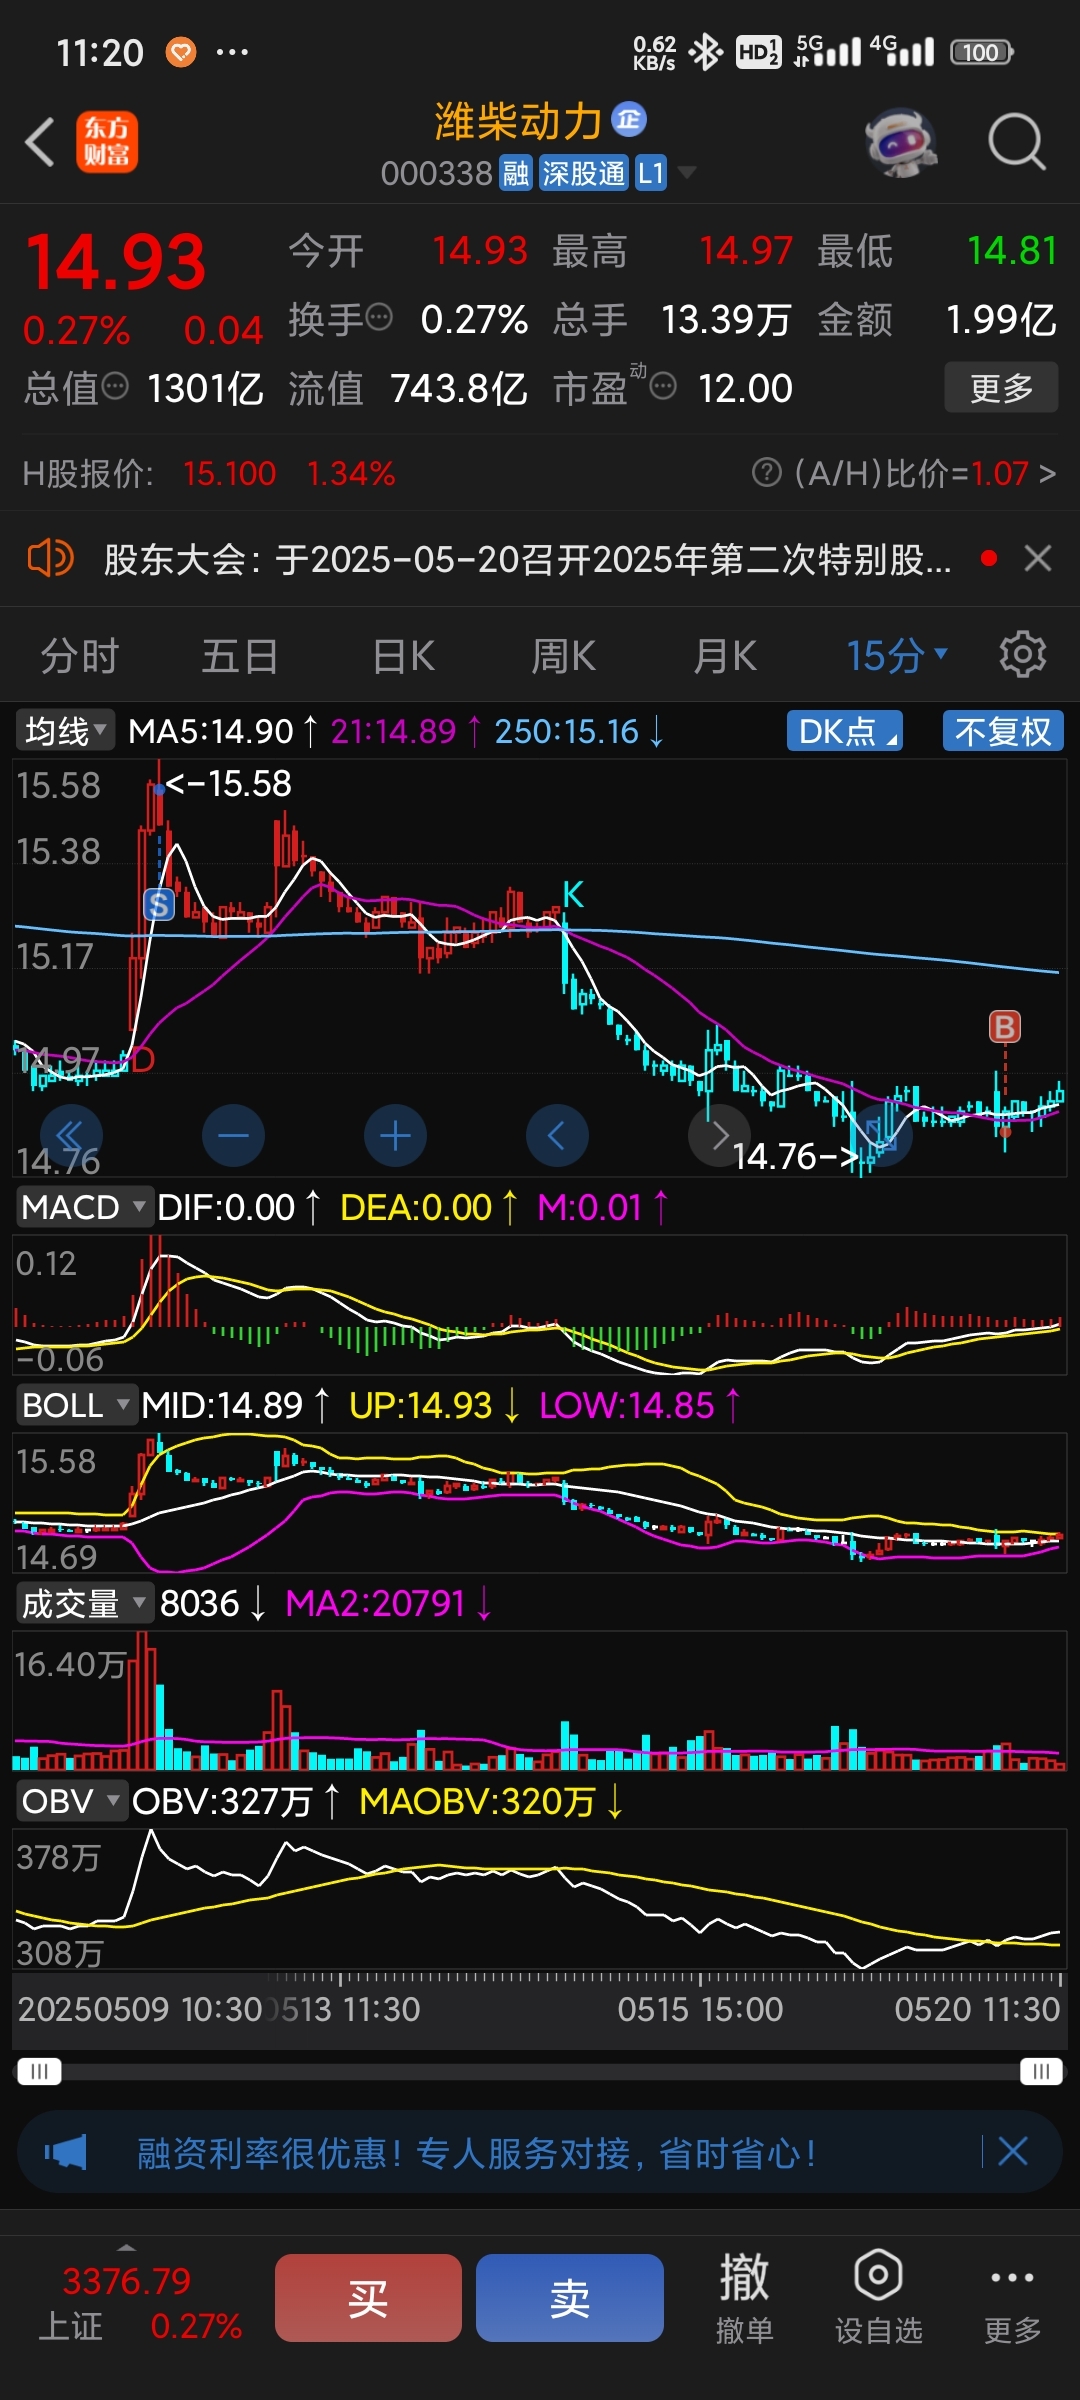Tap 设自选 to add to watchlist
Screen dimensions: 1080x2400
(x=878, y=2298)
